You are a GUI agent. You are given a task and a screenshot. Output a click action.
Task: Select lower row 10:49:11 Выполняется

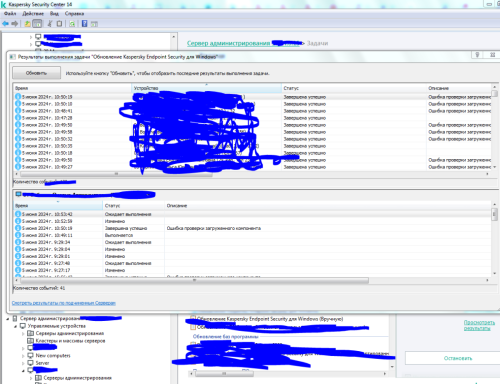coord(252,235)
